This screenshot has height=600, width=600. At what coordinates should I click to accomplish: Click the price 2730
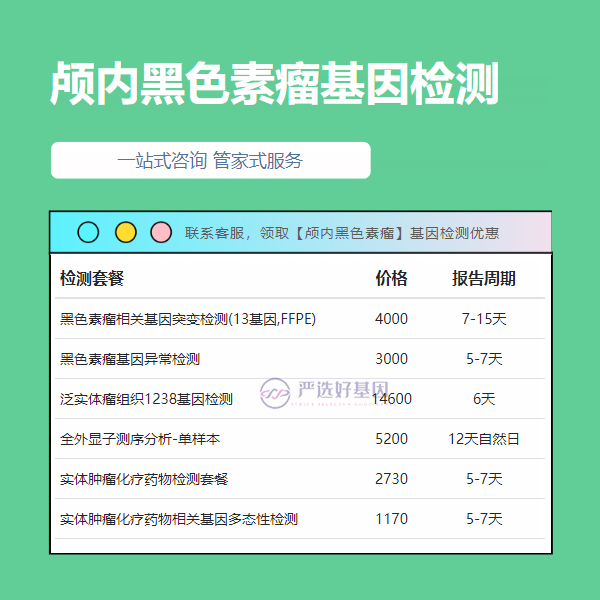[x=391, y=479]
